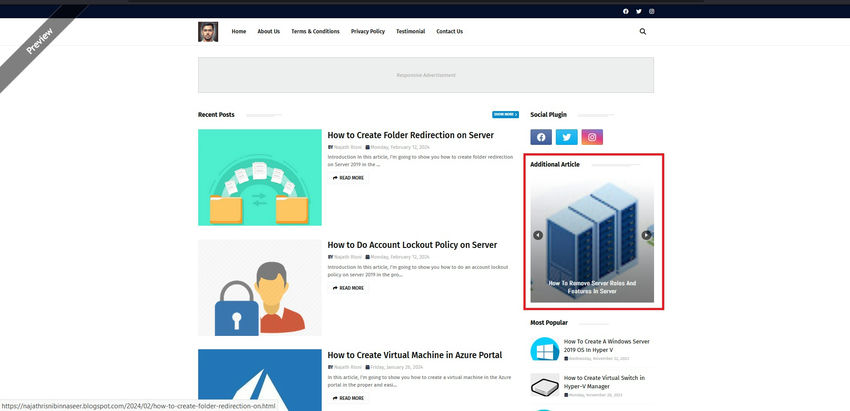Open 'How to Create Virtual Switch in Hyper-V Manager' link
Screen dimensions: 850x411
[x=604, y=382]
